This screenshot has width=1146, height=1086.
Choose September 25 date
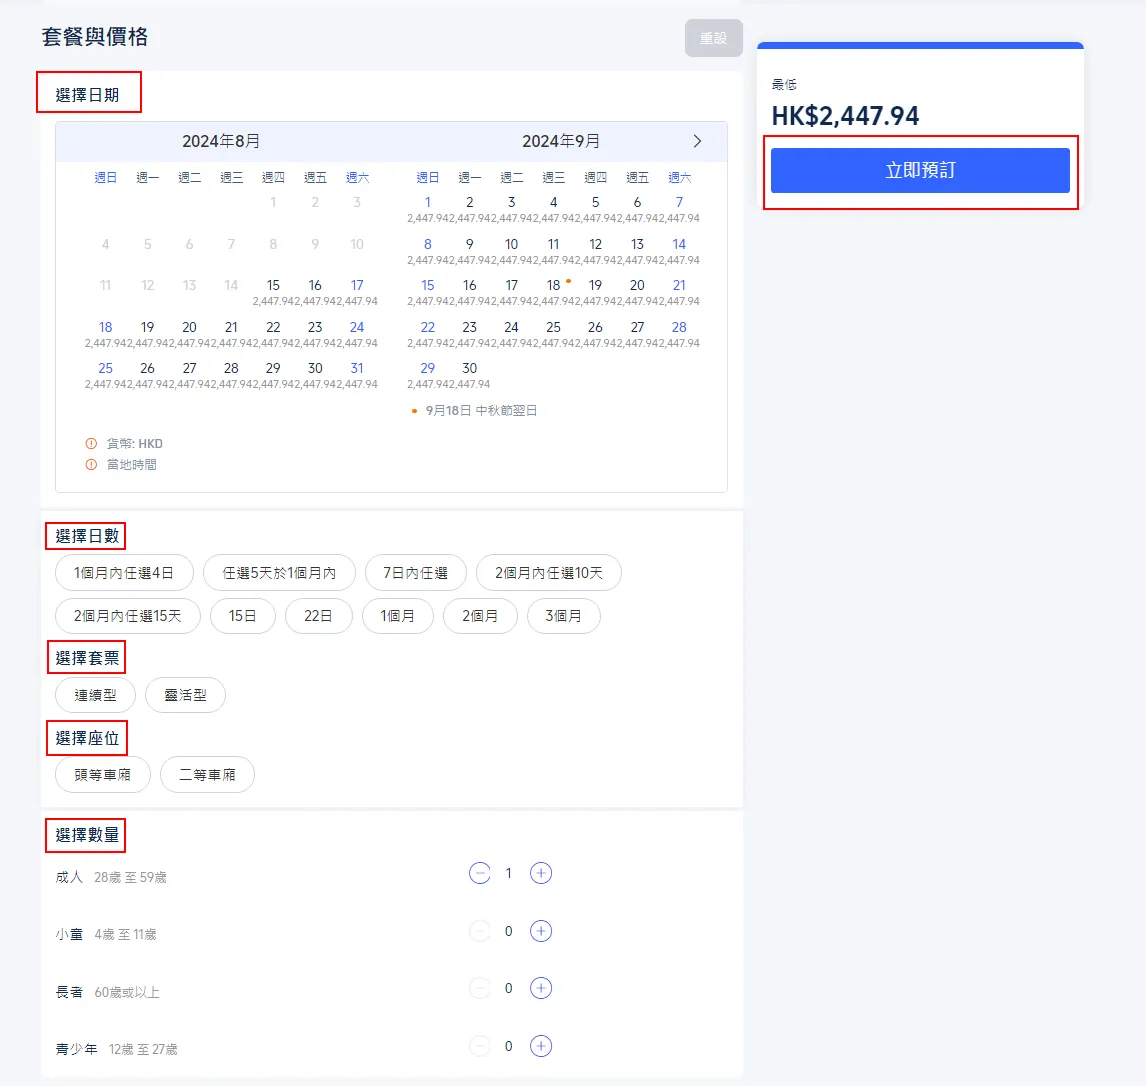(x=553, y=334)
